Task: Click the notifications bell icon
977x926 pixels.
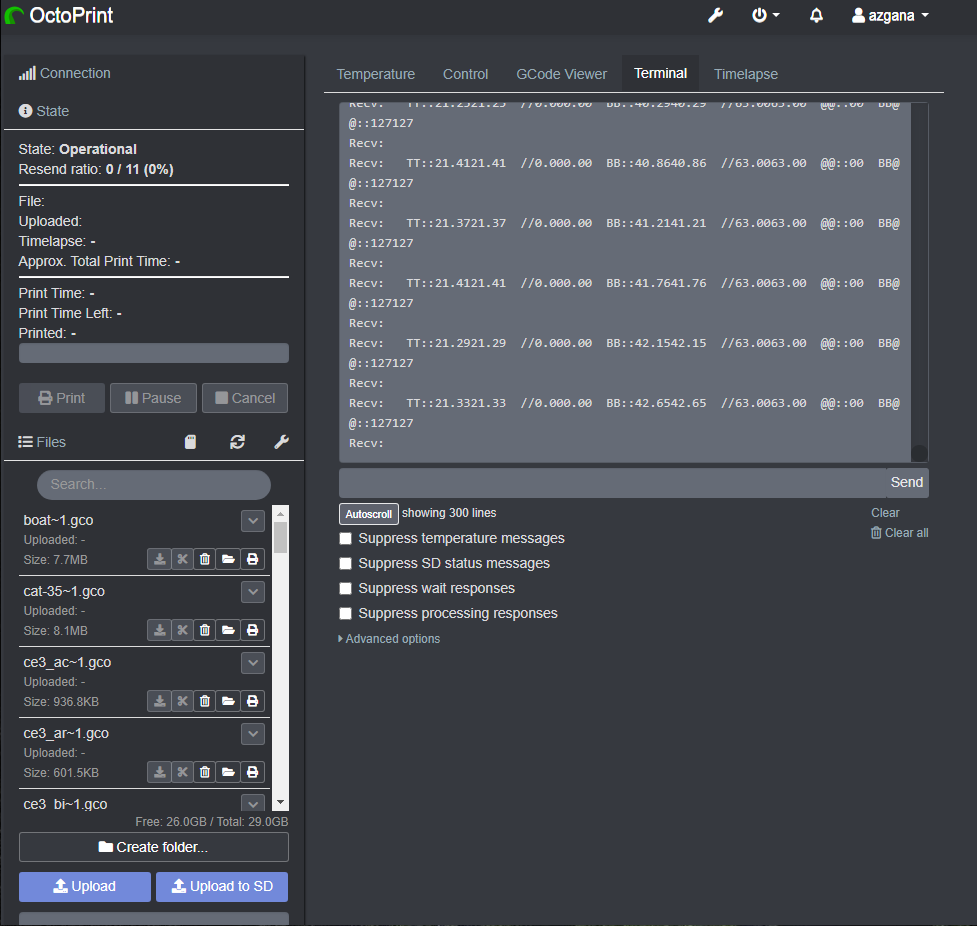Action: tap(816, 16)
